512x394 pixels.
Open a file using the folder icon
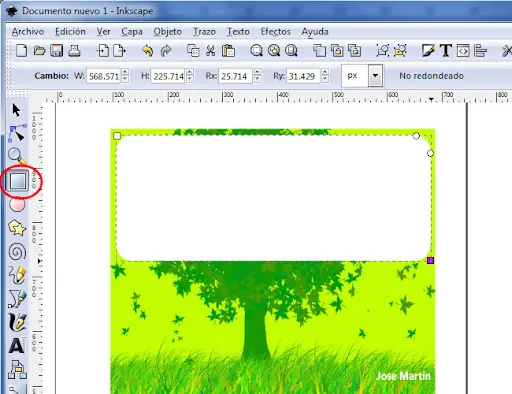[39, 51]
